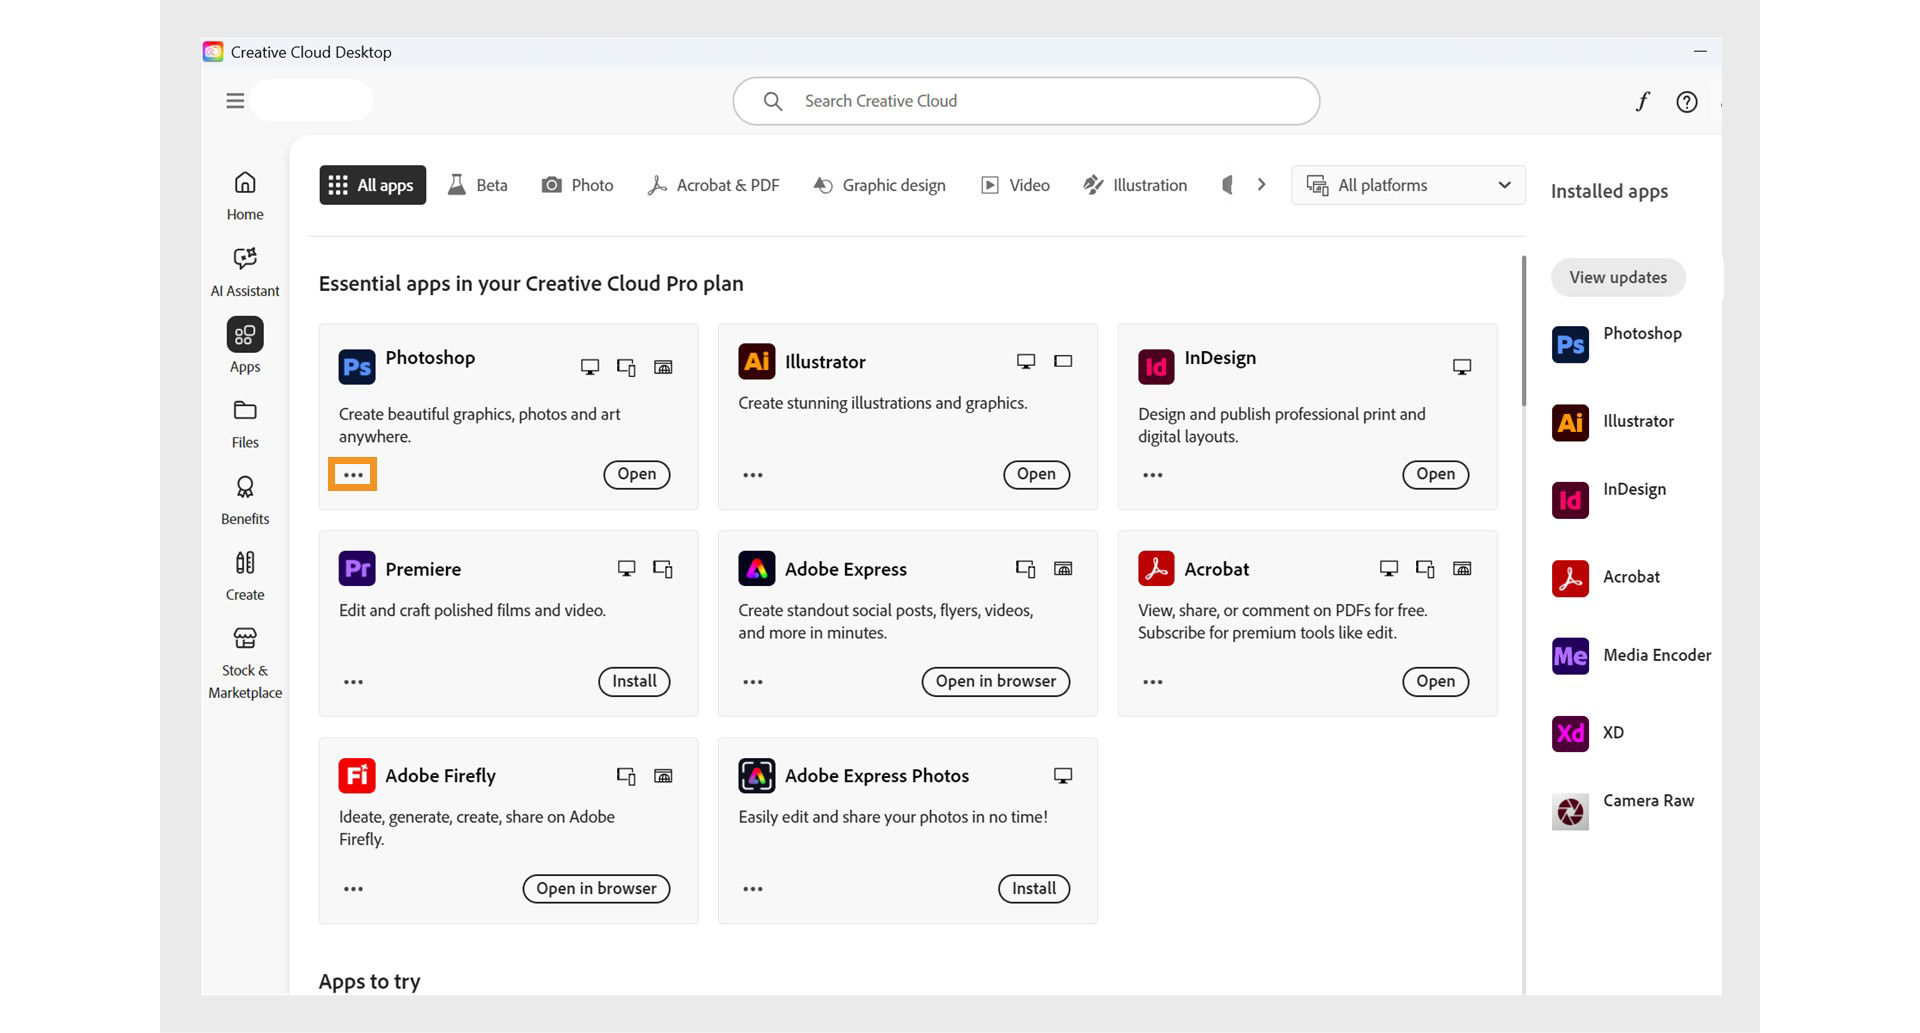Click Acrobat icon in Installed apps
Screen dimensions: 1920x1033
coord(1570,578)
